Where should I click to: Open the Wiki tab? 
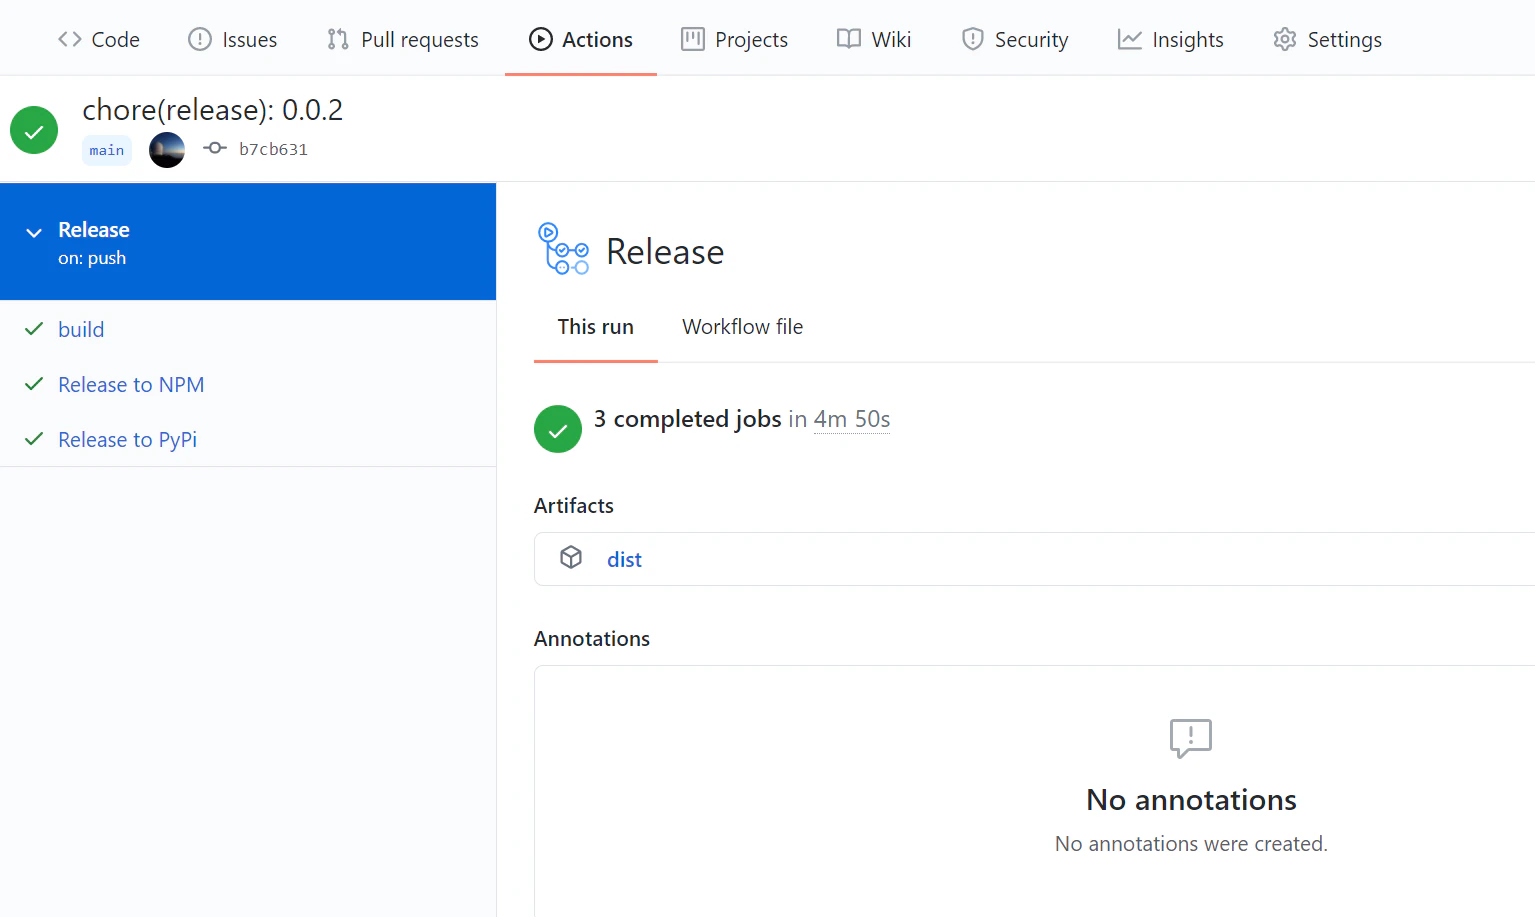click(x=874, y=39)
